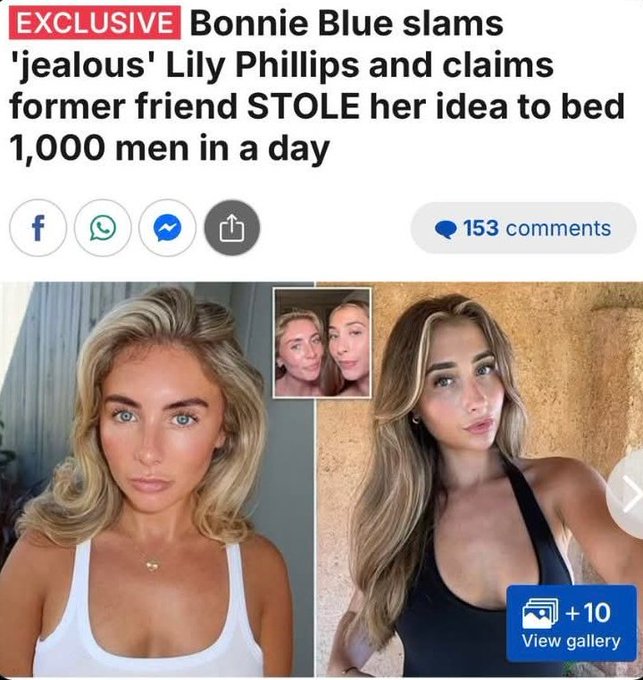Open the grey share sheet icon
Image resolution: width=643 pixels, height=680 pixels.
(x=232, y=228)
